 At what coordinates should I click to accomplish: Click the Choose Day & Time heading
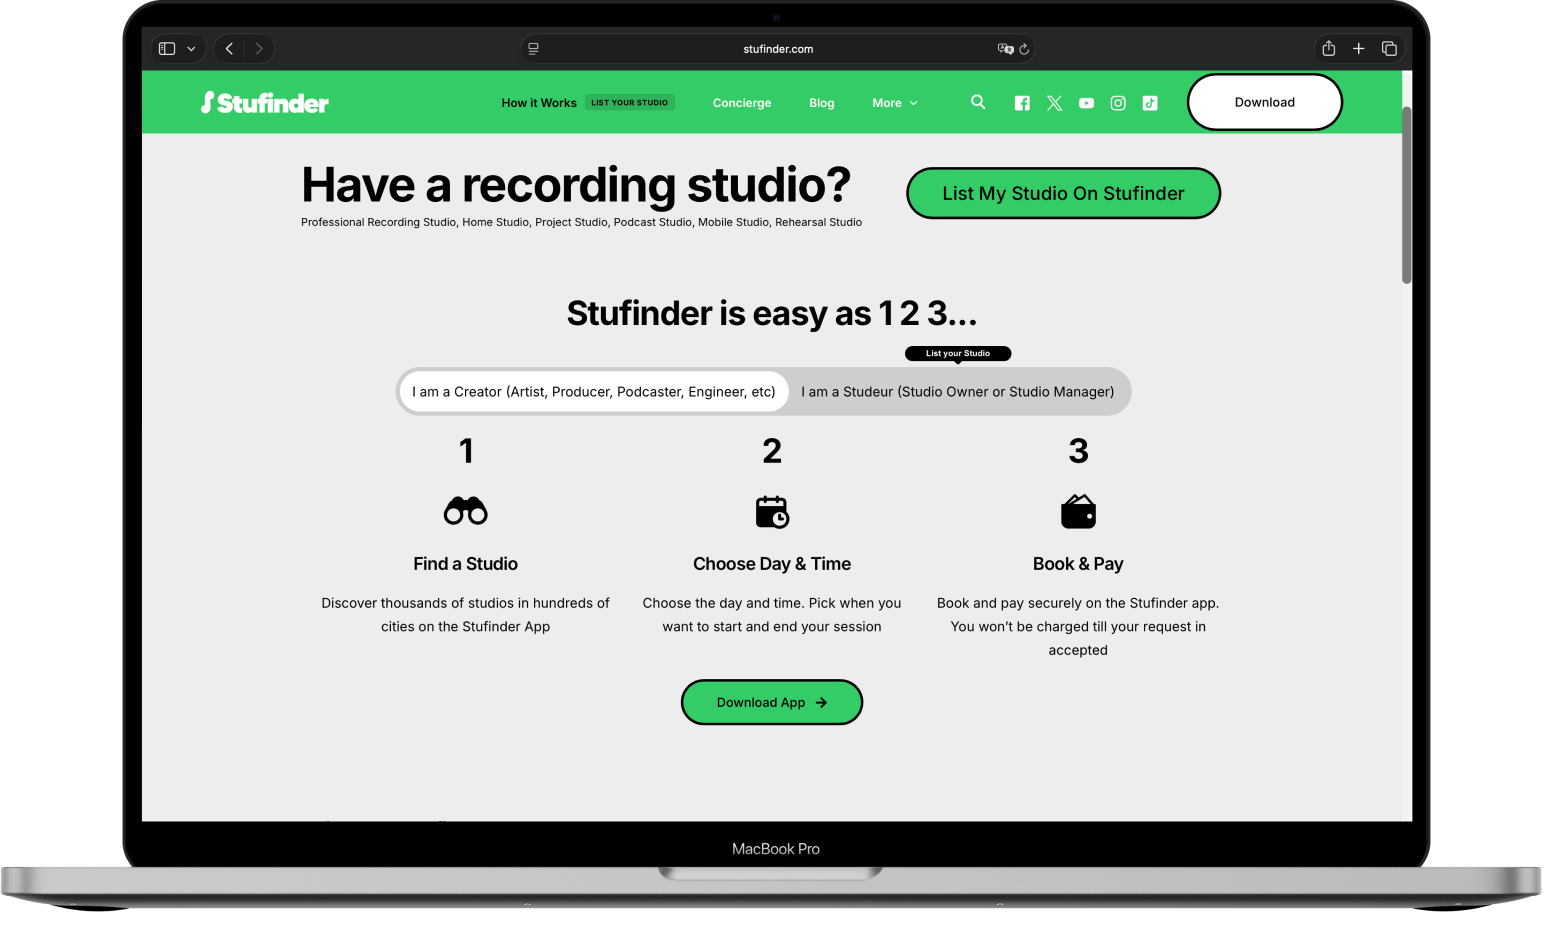click(772, 564)
